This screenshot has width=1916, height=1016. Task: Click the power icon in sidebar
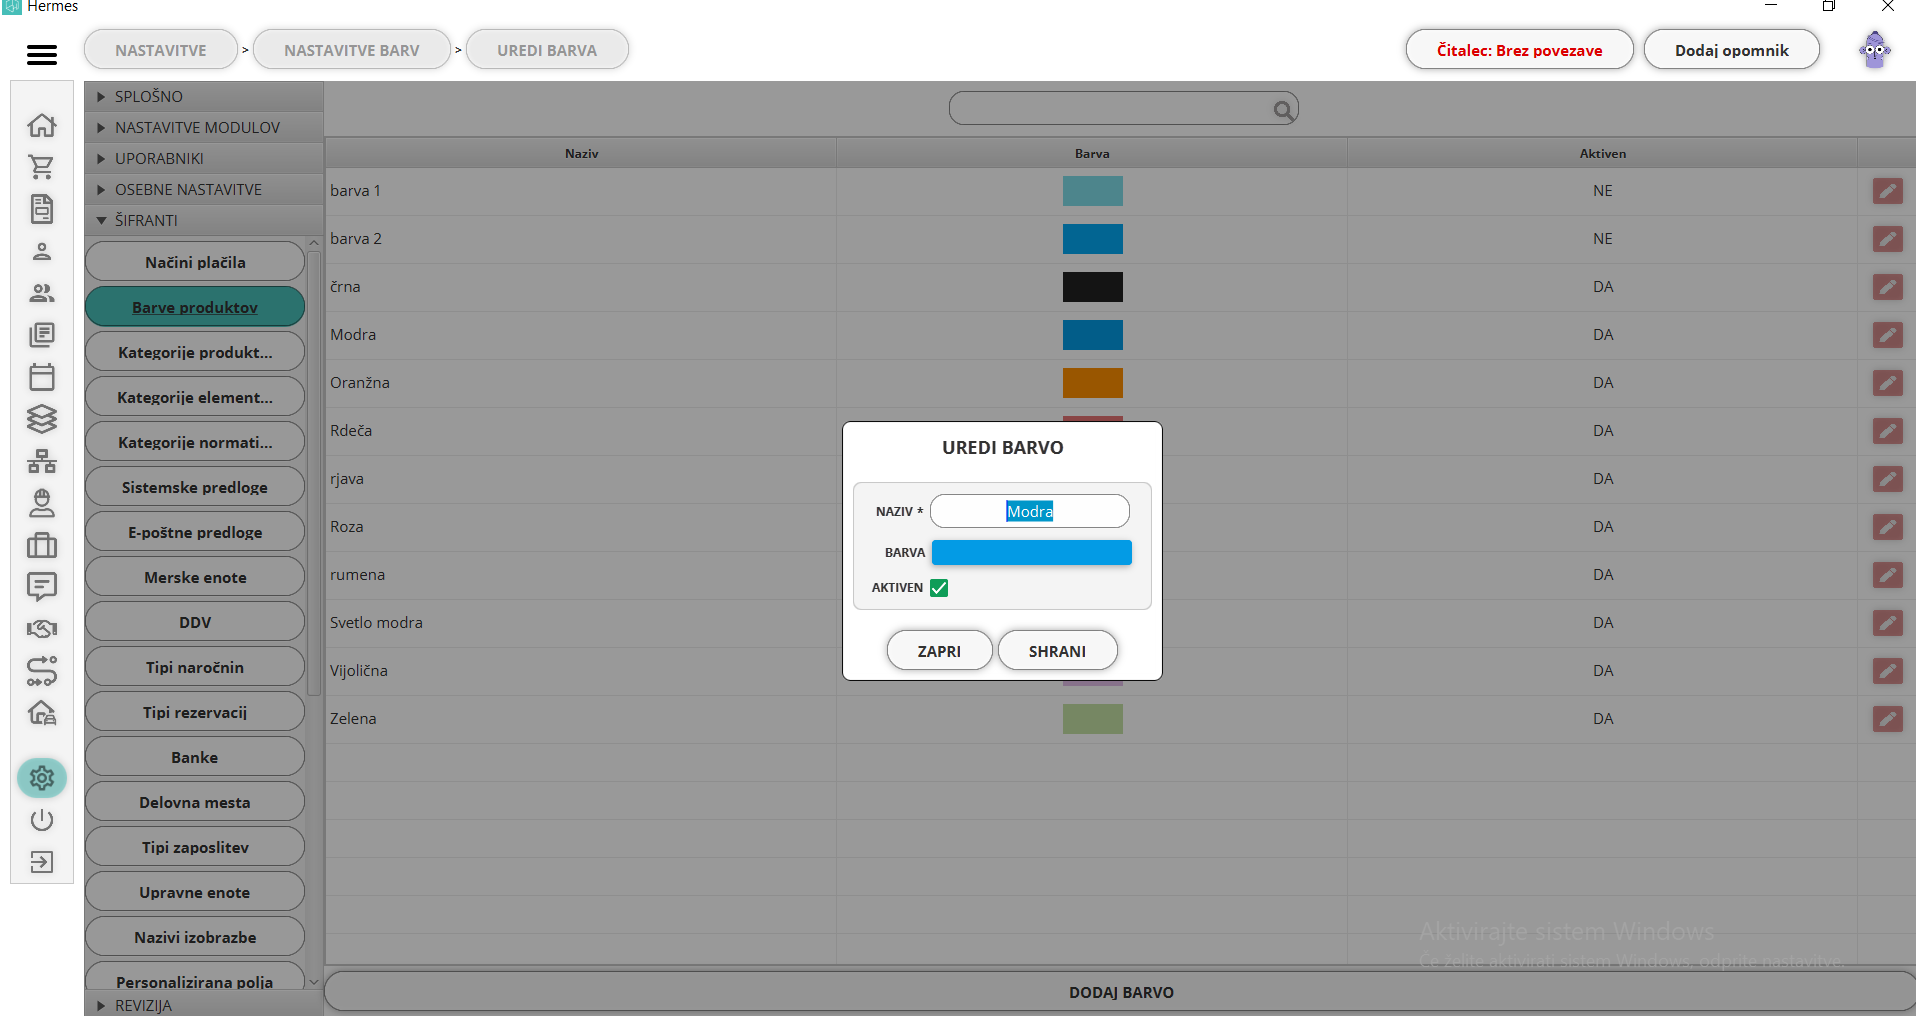42,820
